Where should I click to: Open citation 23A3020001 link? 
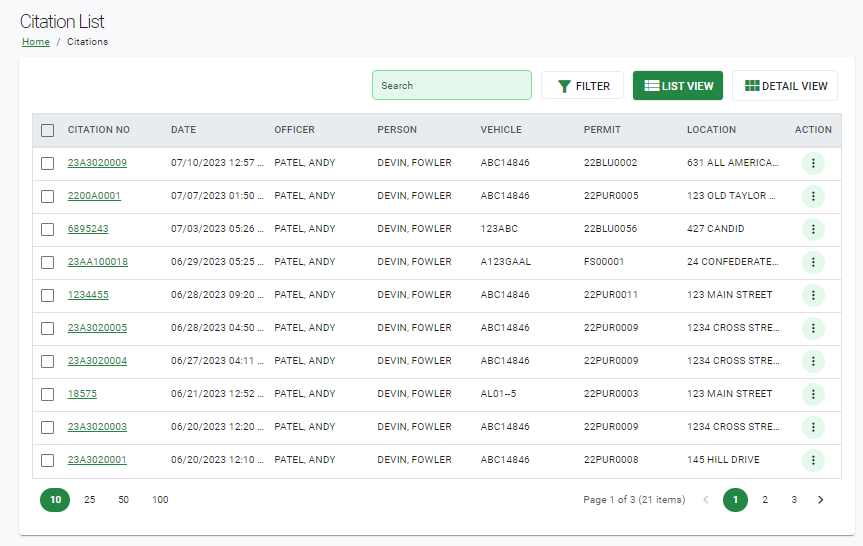pos(97,460)
